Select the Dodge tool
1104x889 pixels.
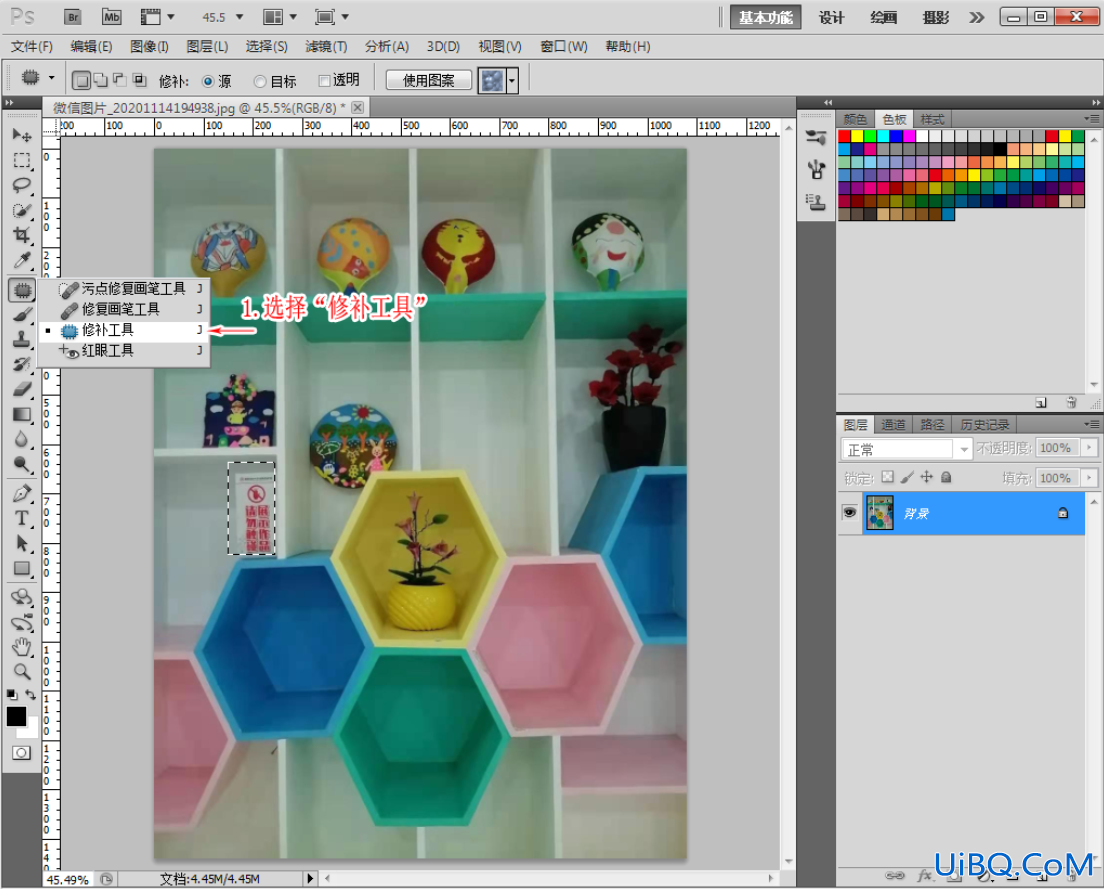22,465
